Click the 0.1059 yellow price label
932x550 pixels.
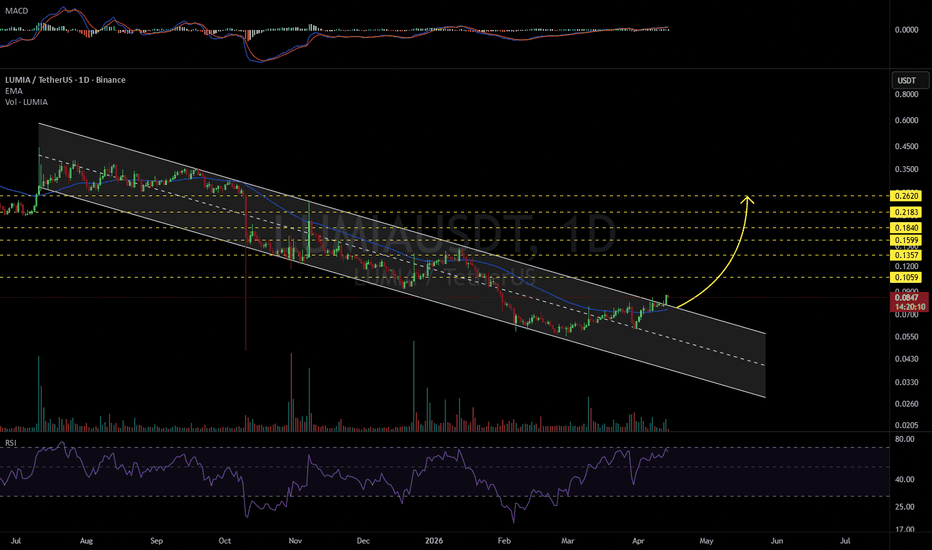[906, 278]
